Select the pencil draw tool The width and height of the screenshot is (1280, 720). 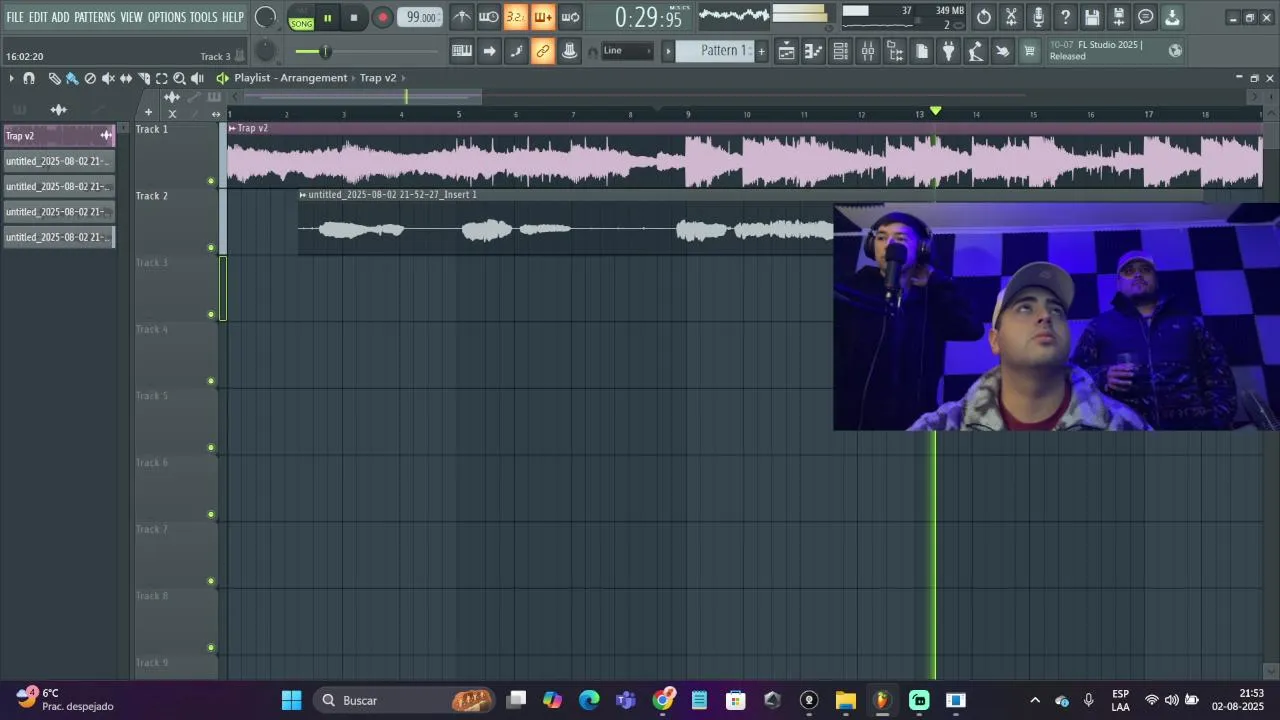pyautogui.click(x=54, y=78)
